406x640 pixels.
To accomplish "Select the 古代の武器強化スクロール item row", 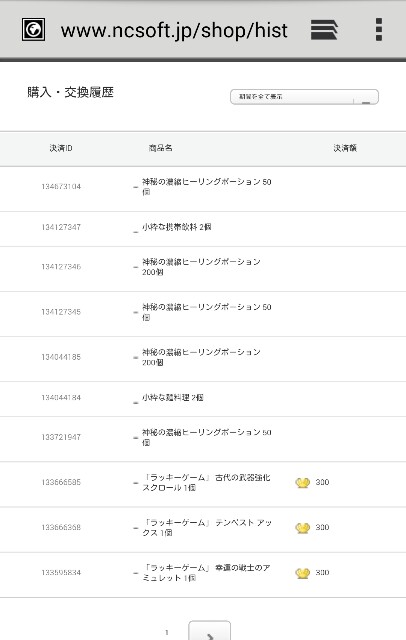I will (203, 484).
